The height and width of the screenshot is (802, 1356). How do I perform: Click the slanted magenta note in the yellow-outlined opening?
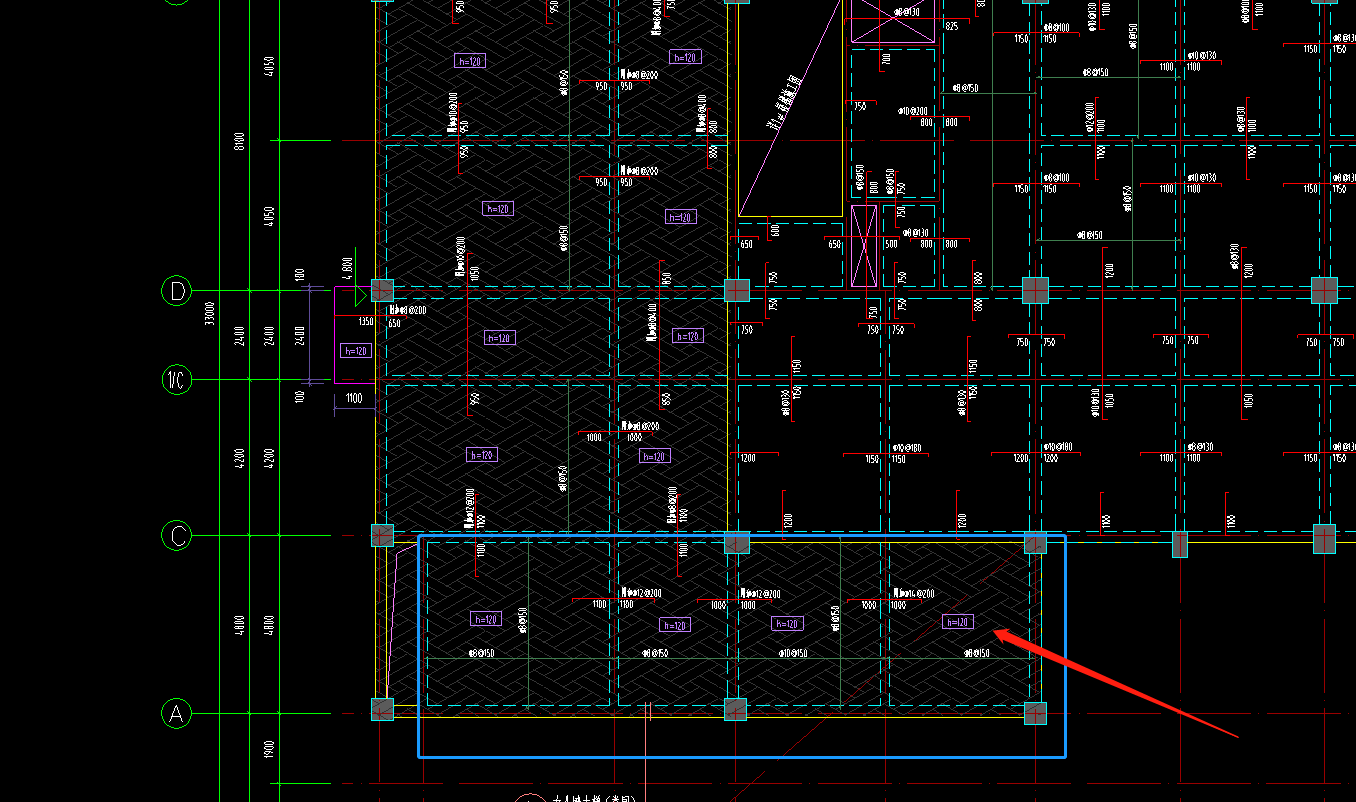click(x=787, y=104)
